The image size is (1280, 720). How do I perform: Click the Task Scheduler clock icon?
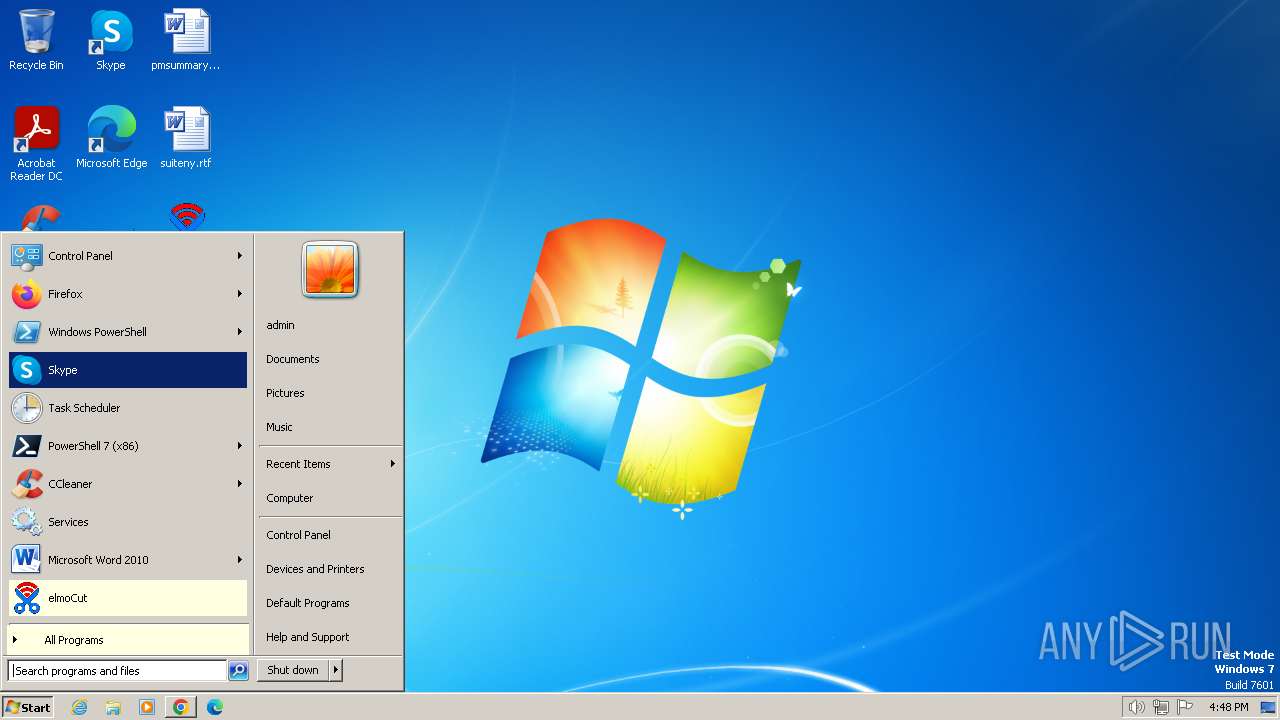[x=27, y=408]
